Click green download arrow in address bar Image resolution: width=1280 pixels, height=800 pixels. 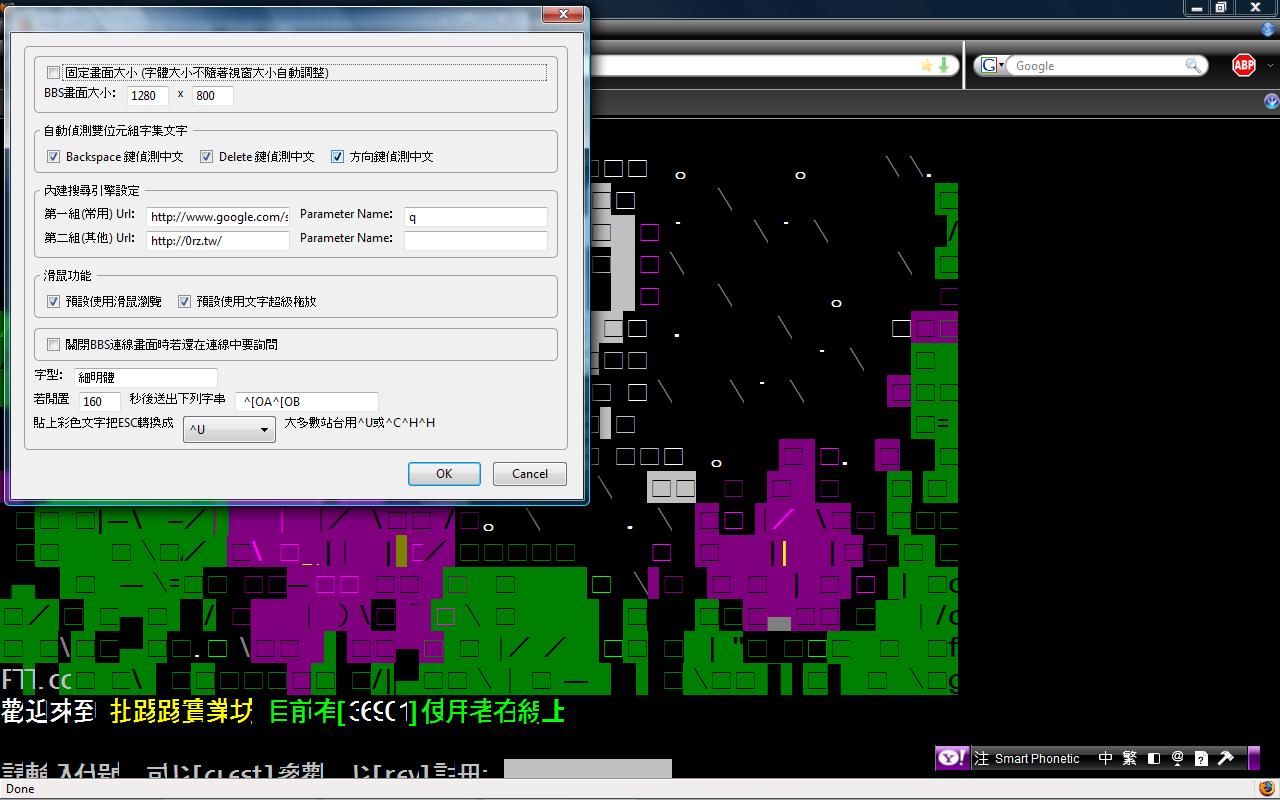943,65
